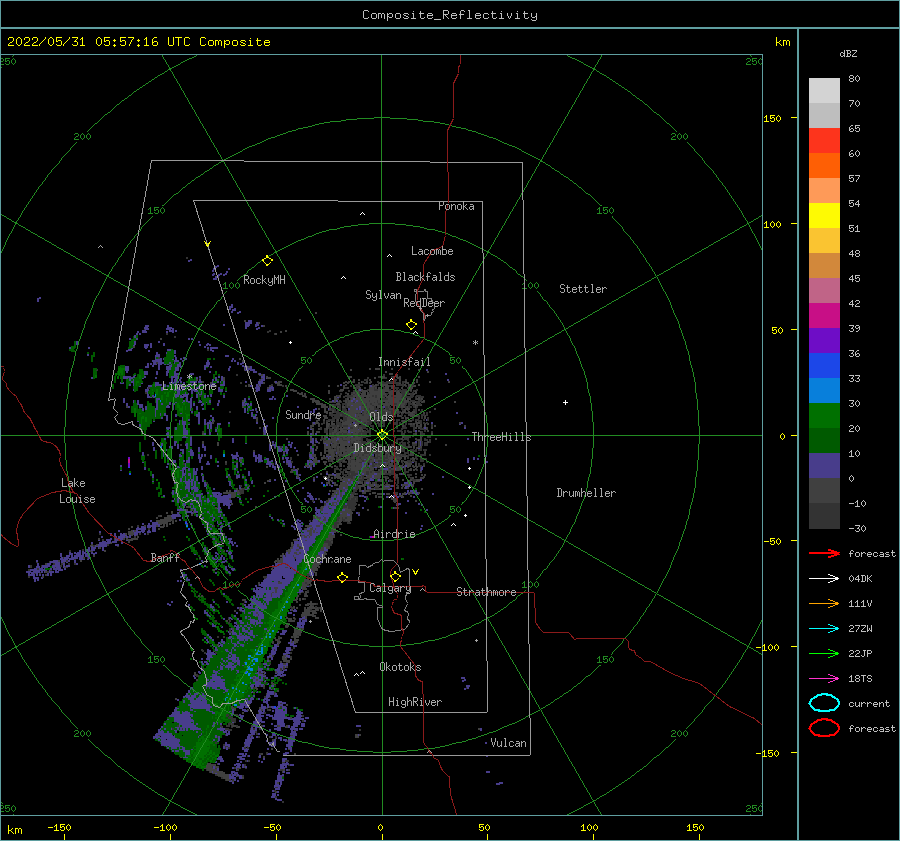The width and height of the screenshot is (900, 841).
Task: Click the Blackfalds label
Action: pyautogui.click(x=425, y=277)
